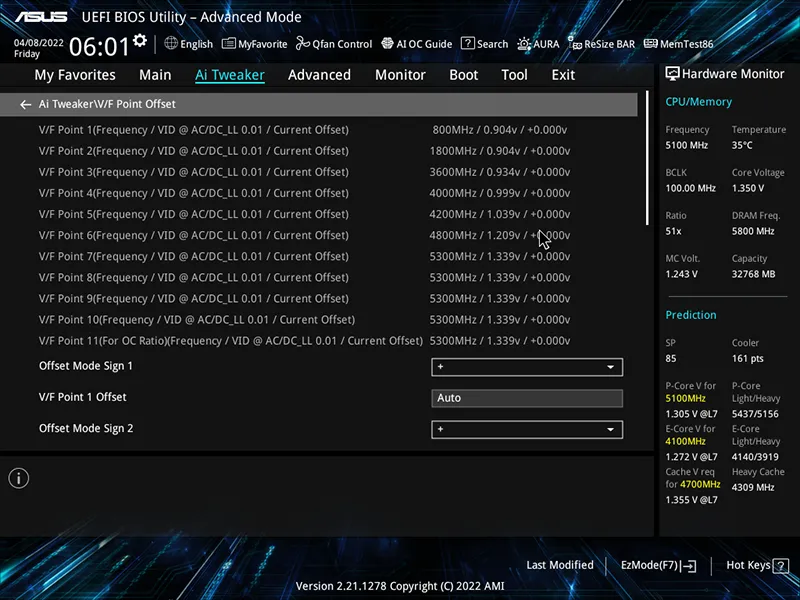
Task: Click the 5100 MHz frequency value
Action: [687, 145]
